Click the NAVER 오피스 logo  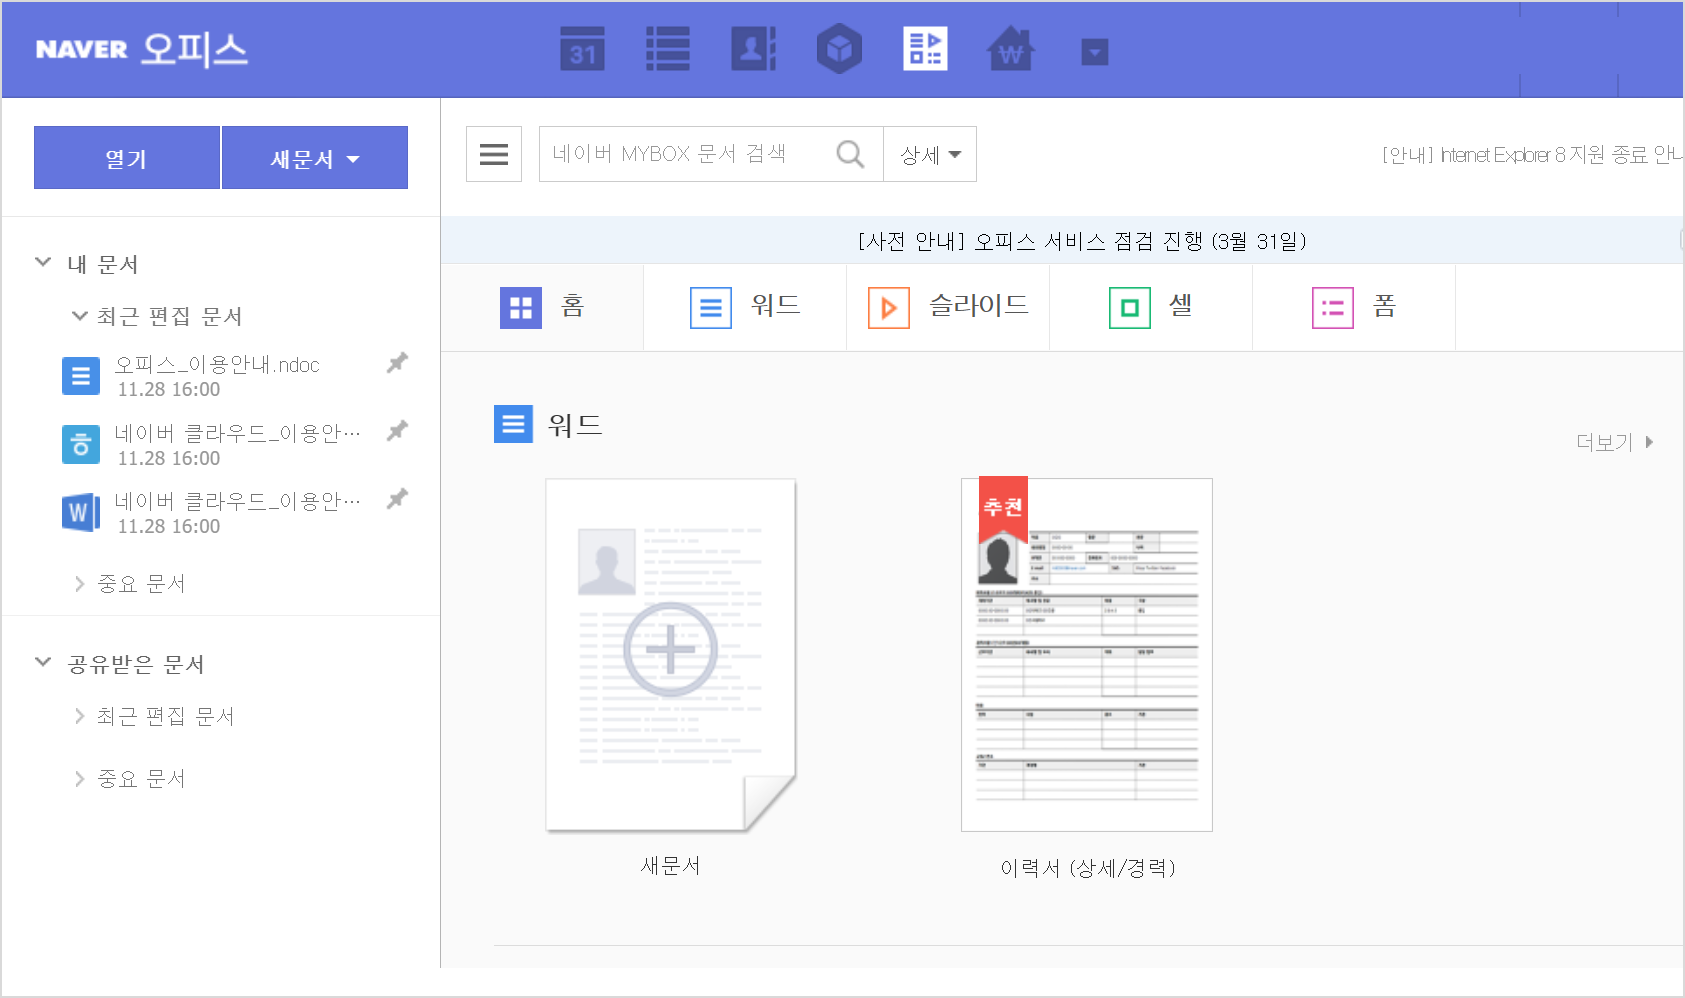pyautogui.click(x=141, y=49)
